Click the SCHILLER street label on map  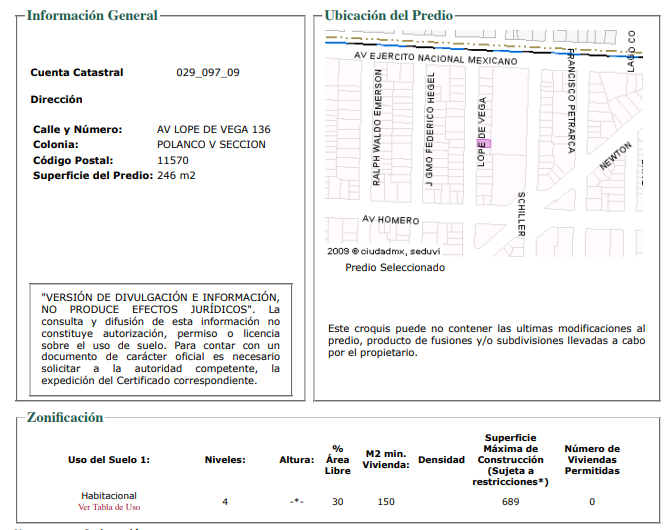click(x=521, y=214)
